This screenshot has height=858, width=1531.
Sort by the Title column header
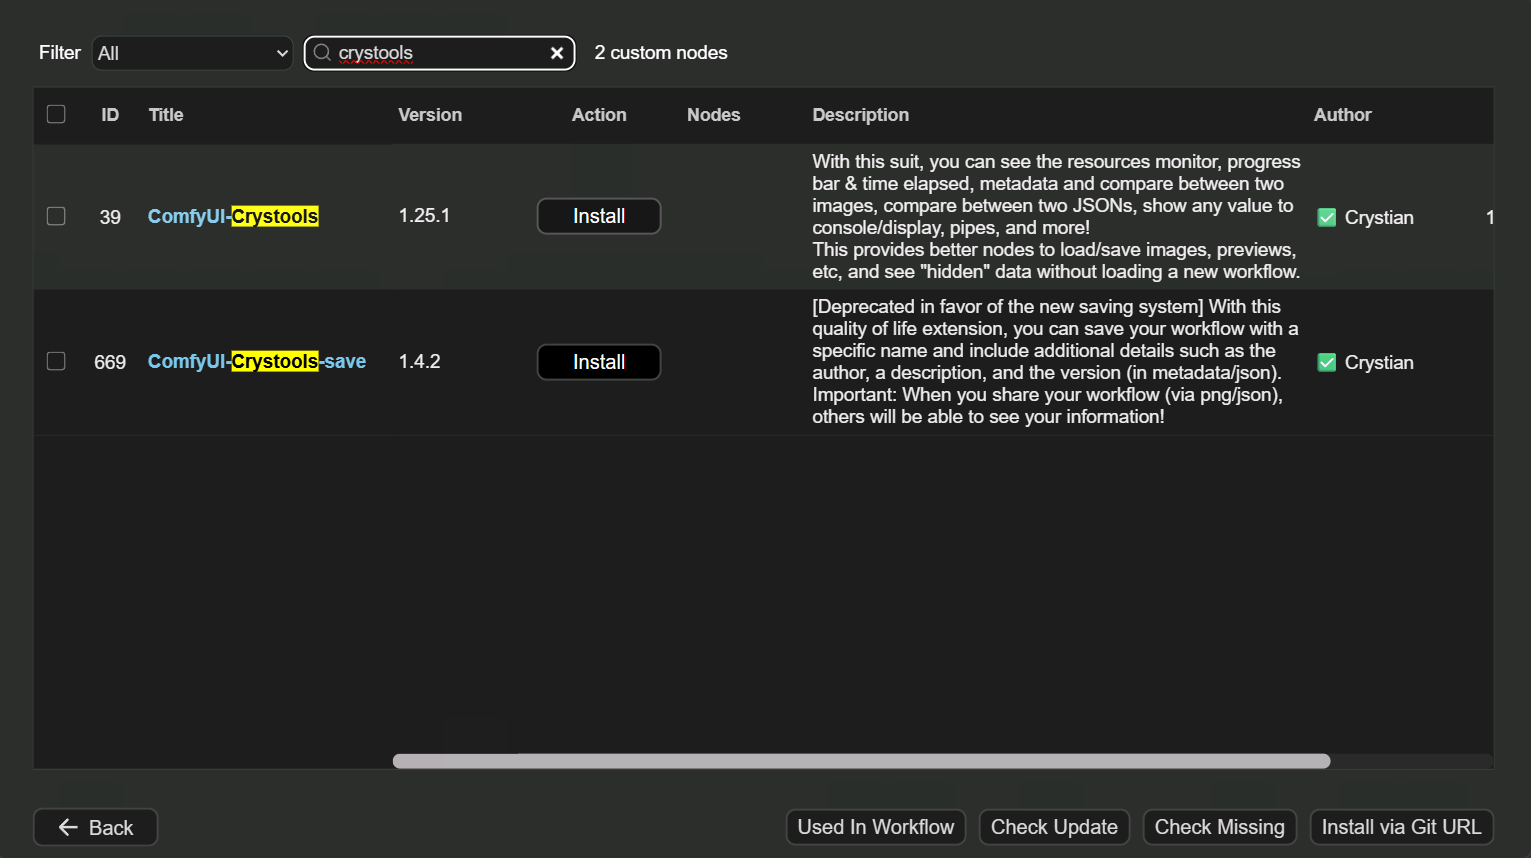(x=166, y=115)
